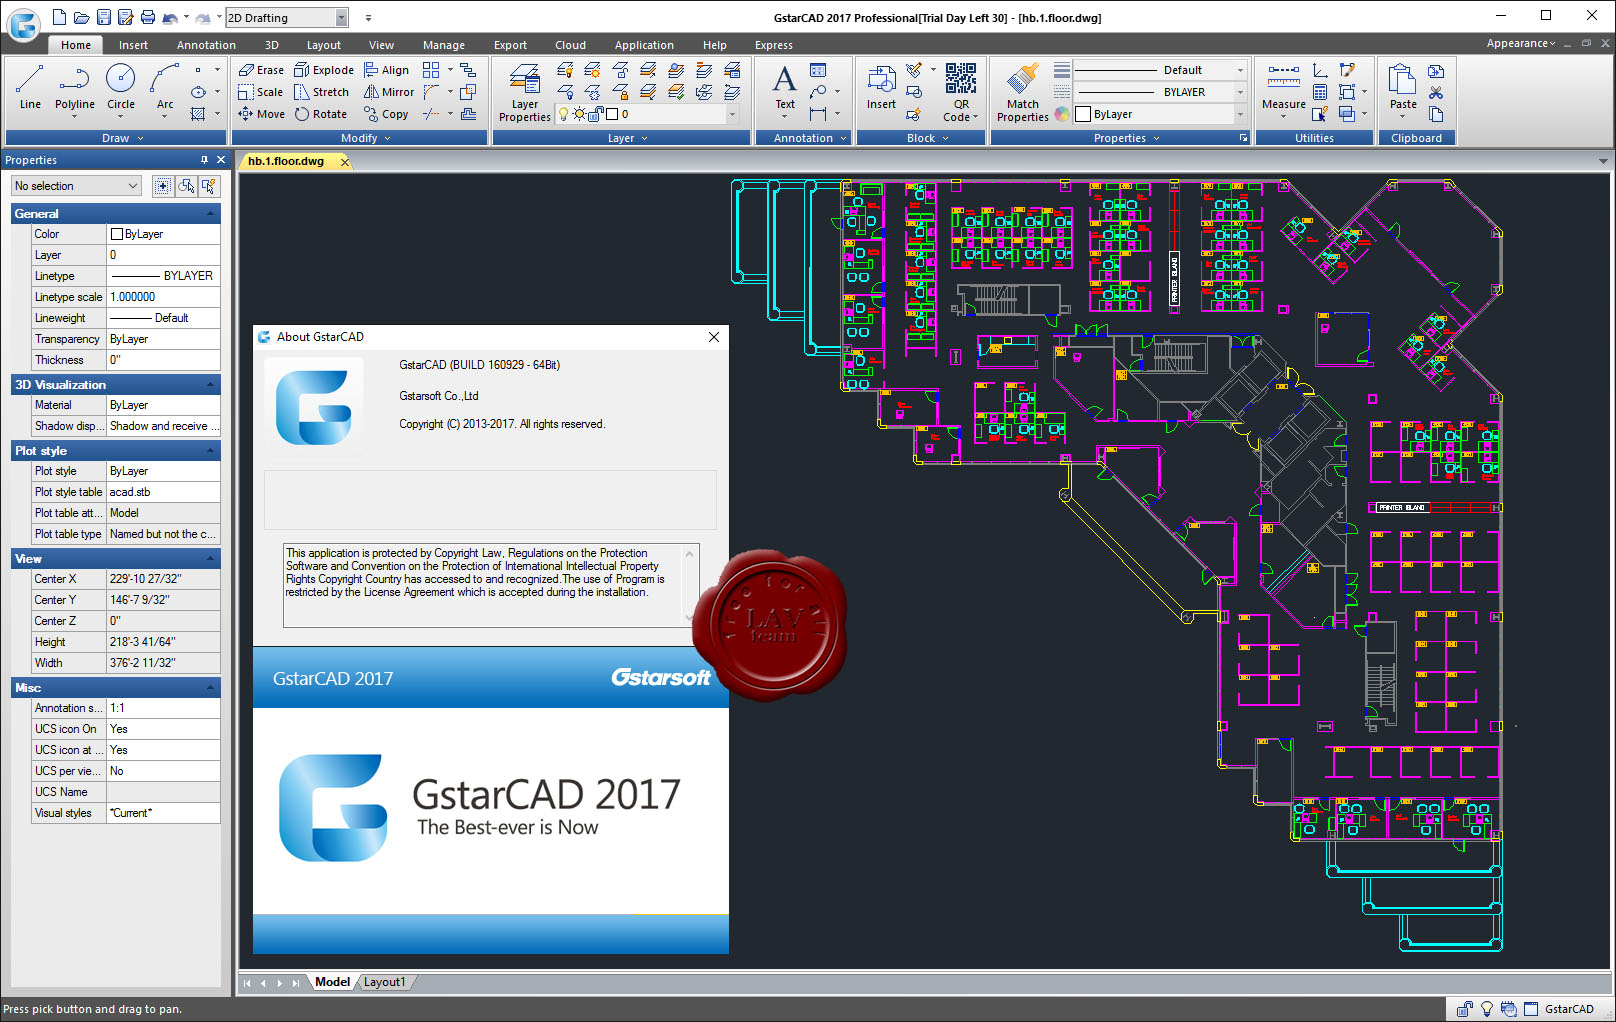Activate the Copy tool in Modify panel
This screenshot has height=1022, width=1616.
click(387, 114)
